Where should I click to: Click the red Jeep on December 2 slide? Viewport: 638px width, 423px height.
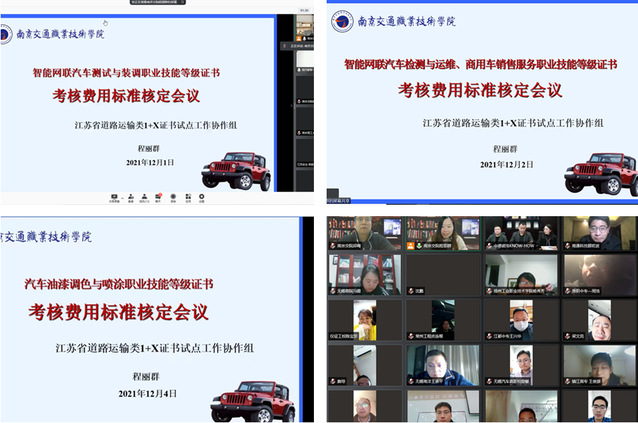click(599, 172)
